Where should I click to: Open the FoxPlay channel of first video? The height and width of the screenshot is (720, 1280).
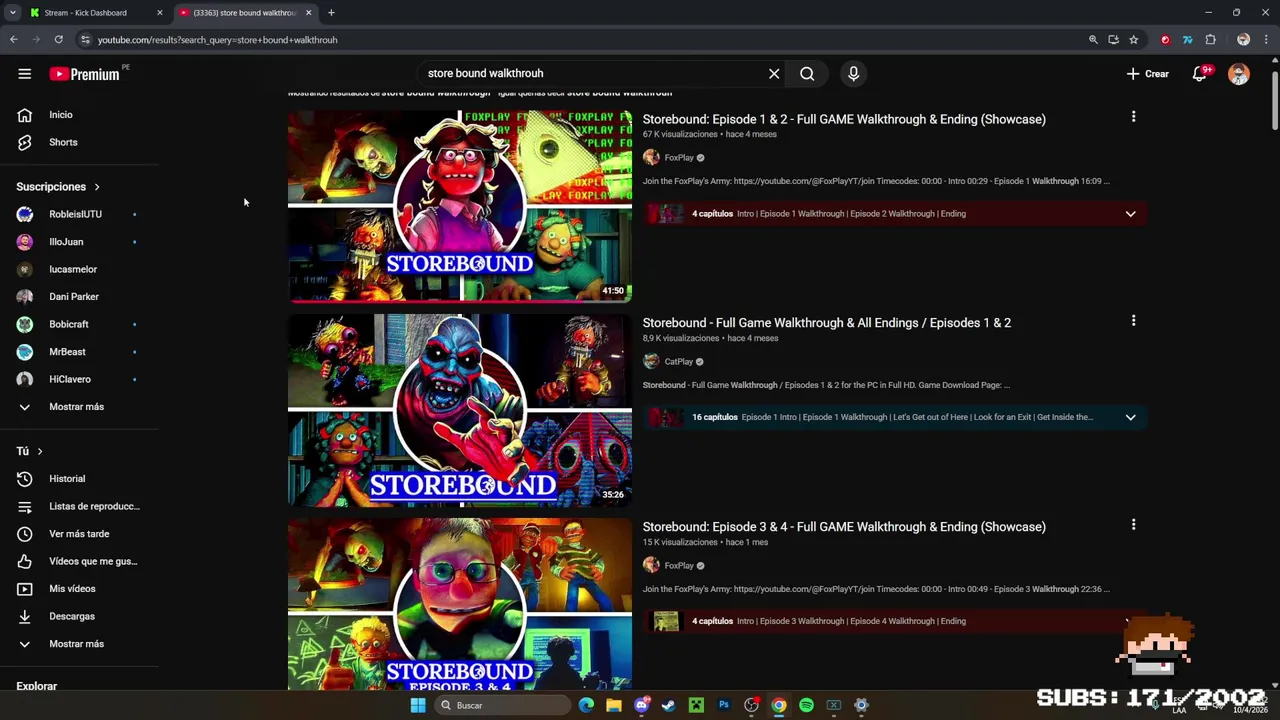pos(679,158)
